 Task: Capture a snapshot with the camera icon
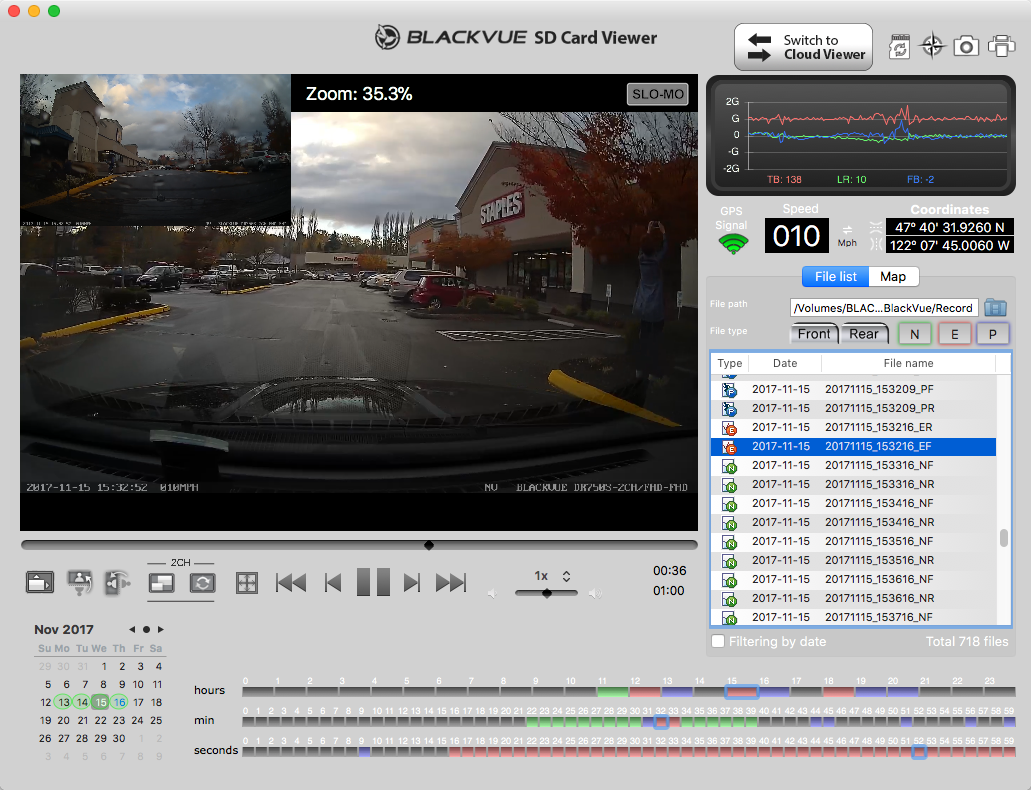click(x=966, y=46)
